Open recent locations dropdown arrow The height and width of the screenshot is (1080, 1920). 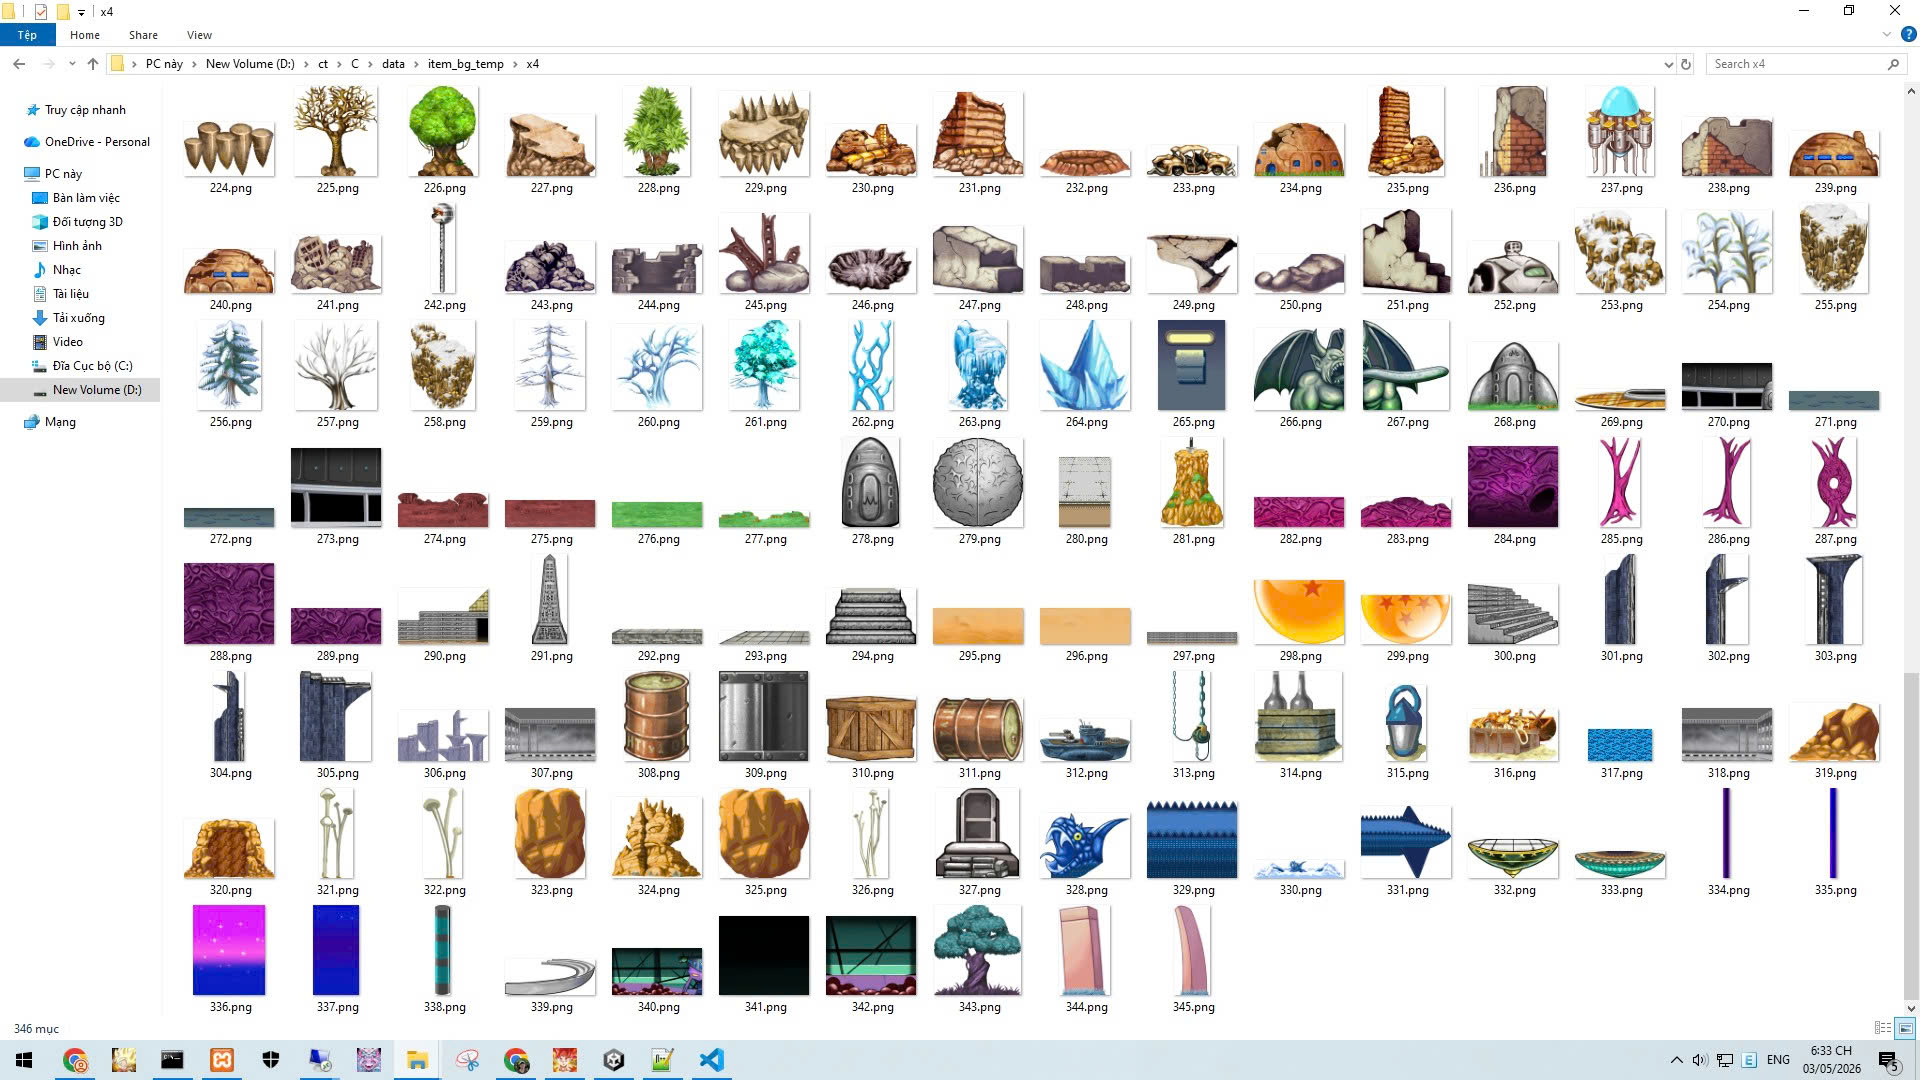(x=72, y=64)
